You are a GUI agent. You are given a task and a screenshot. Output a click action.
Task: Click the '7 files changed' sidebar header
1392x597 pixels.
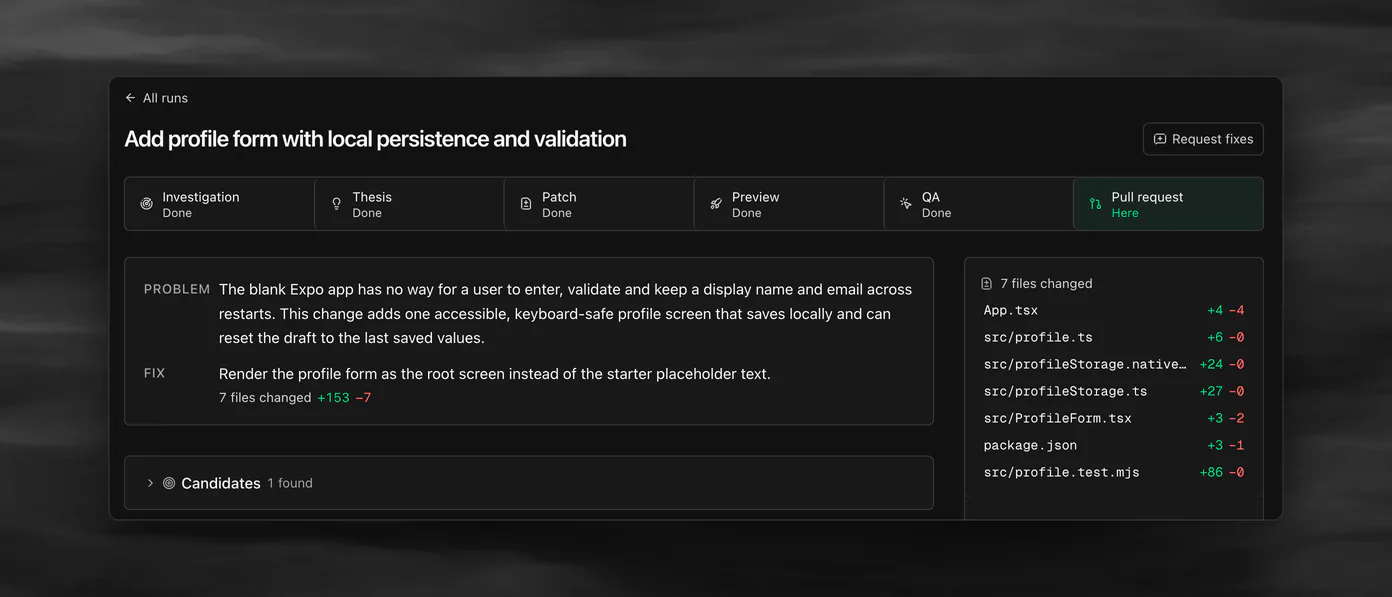tap(1046, 284)
